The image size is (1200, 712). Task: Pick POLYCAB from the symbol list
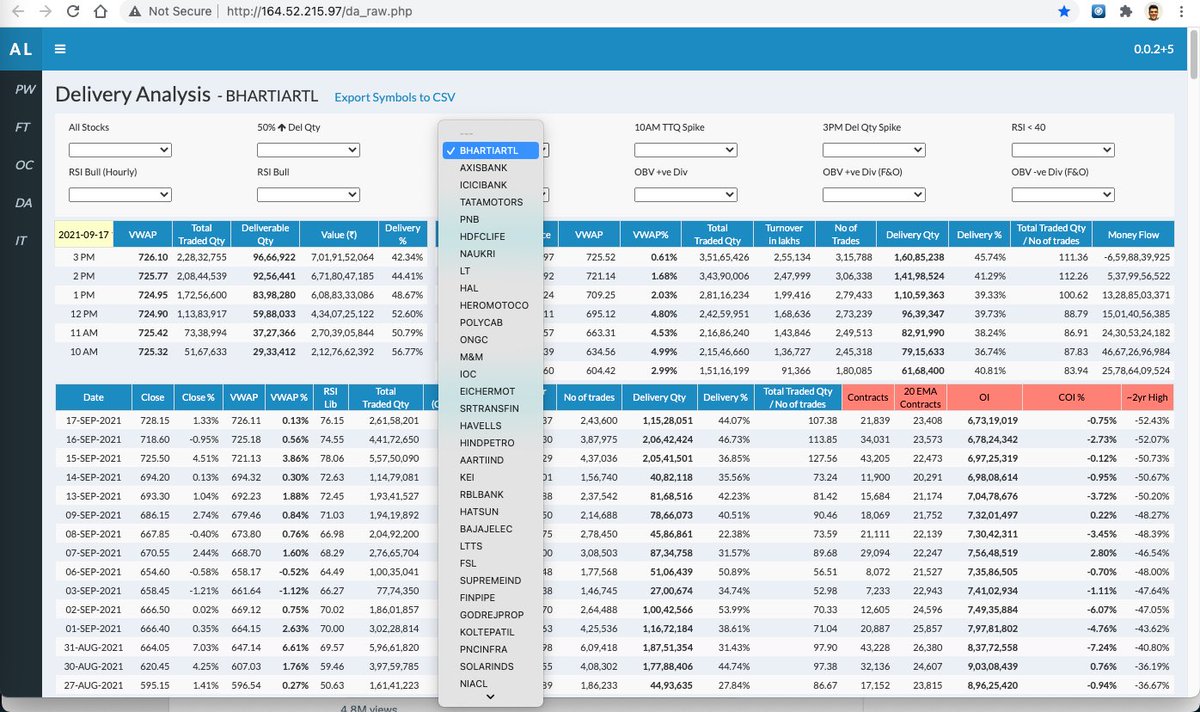(x=491, y=323)
